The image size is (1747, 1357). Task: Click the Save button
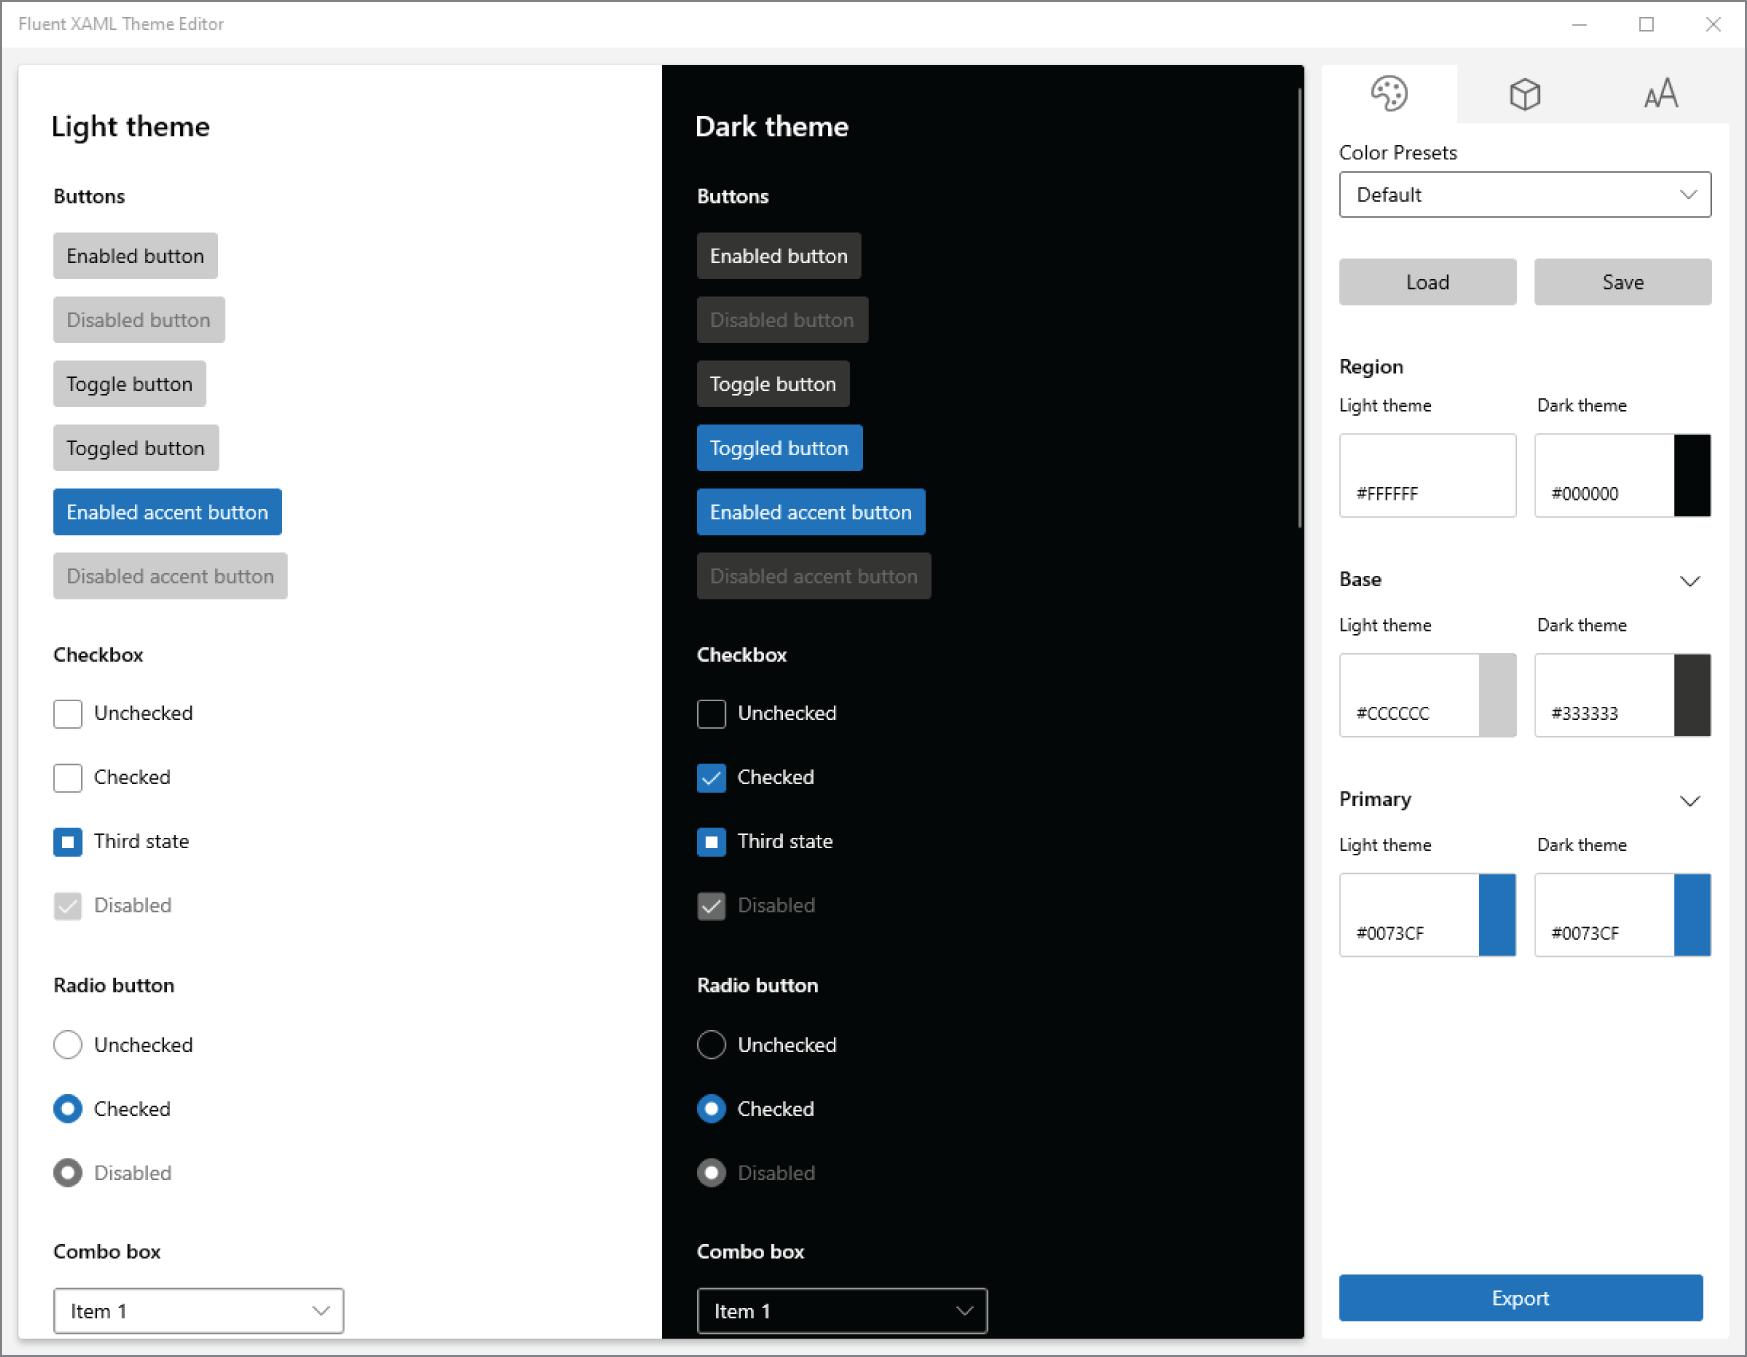click(x=1622, y=281)
